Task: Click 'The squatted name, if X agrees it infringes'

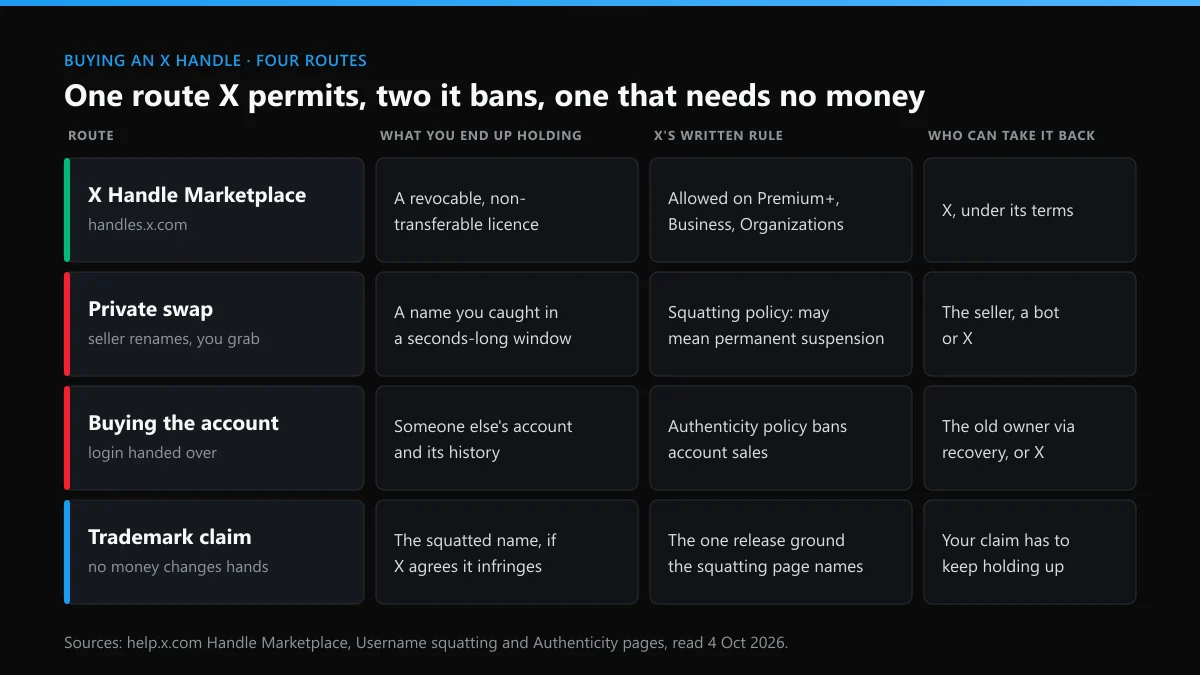Action: coord(507,552)
